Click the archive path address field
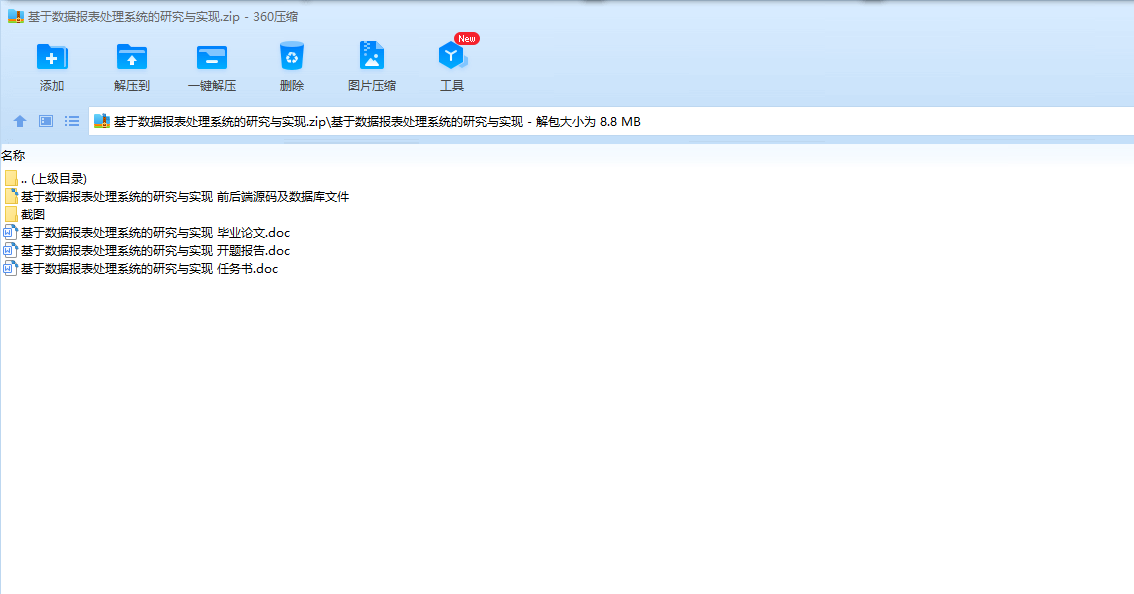The image size is (1134, 594). click(x=611, y=122)
